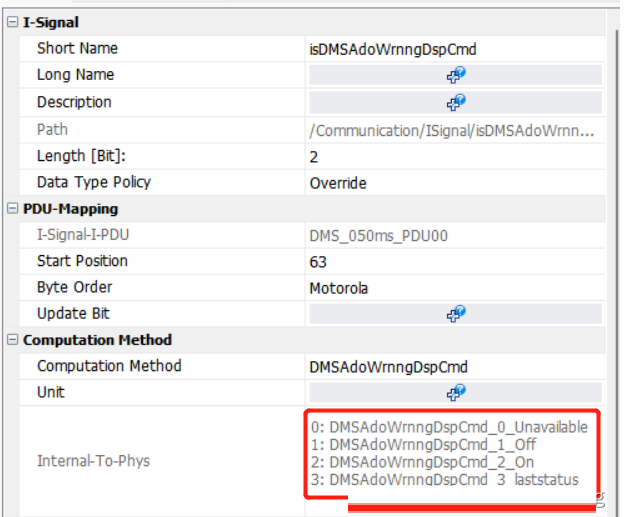Collapse the PDU-Mapping section
Viewport: 626px width, 517px height.
point(13,208)
